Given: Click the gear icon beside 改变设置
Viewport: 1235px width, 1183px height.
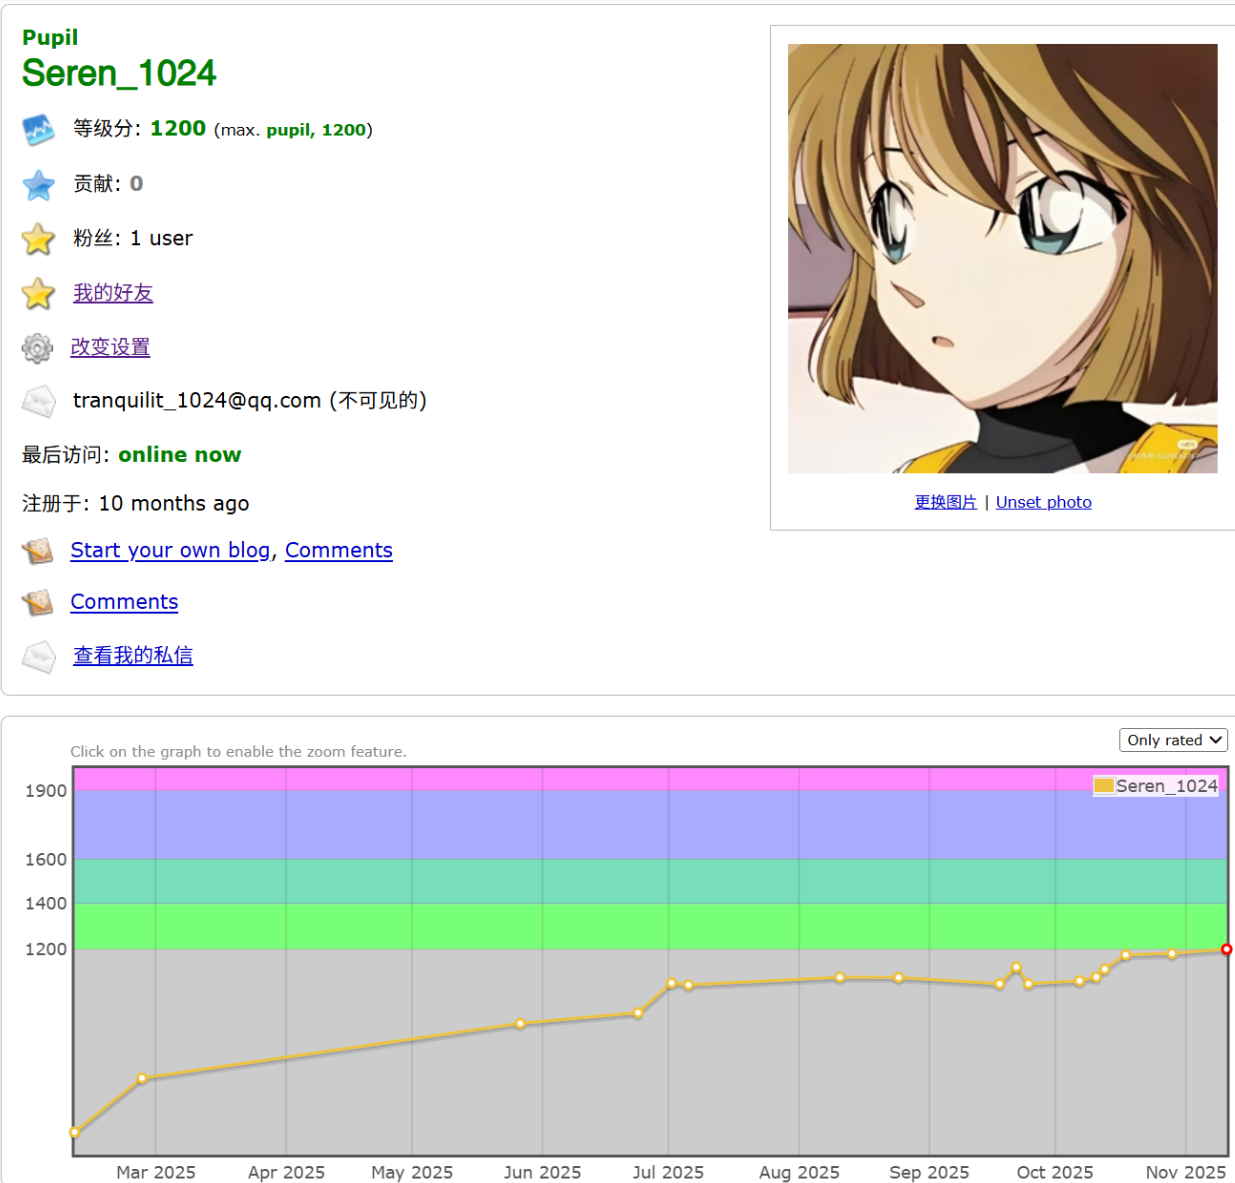Looking at the screenshot, I should 37,348.
